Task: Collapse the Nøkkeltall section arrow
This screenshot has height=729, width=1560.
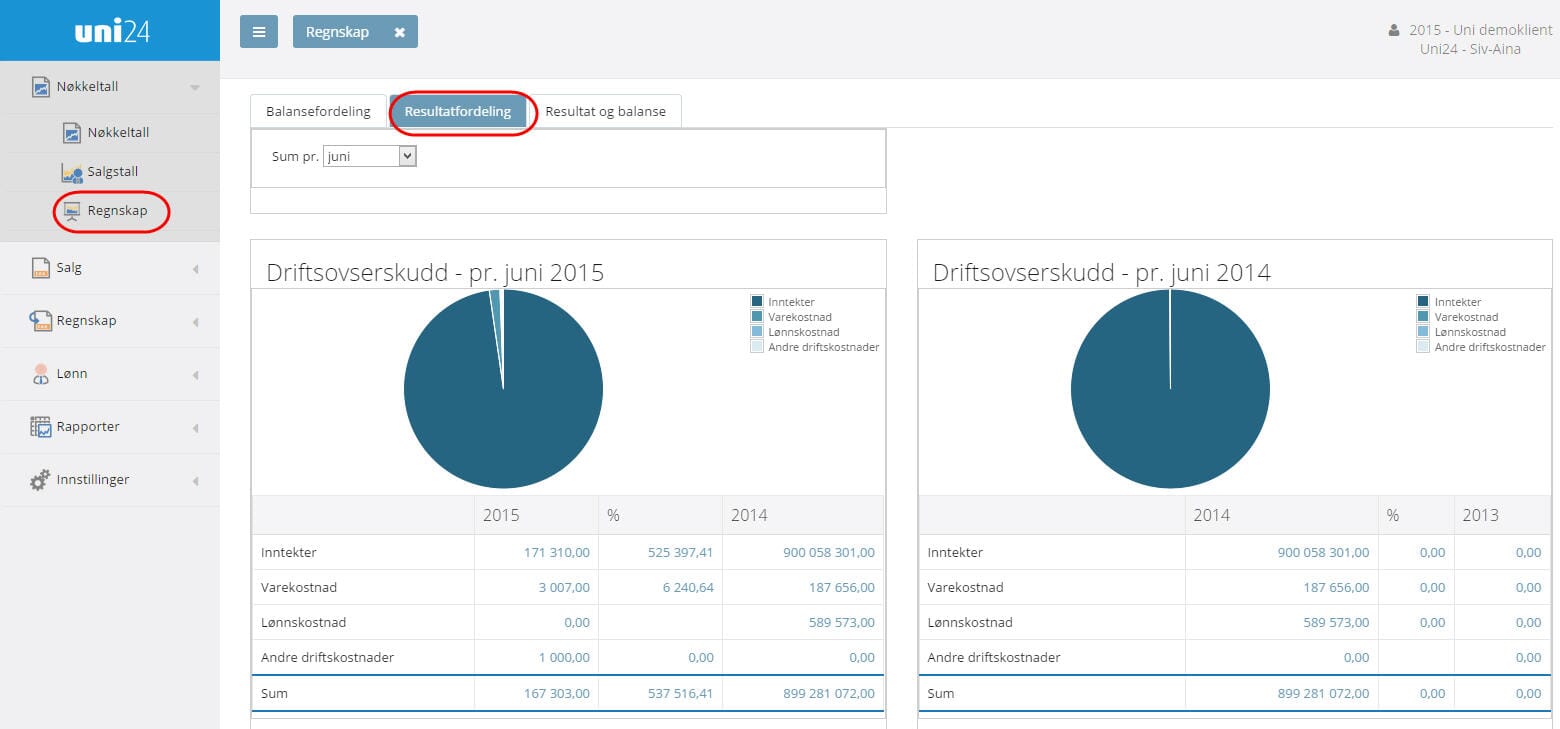Action: (x=195, y=88)
